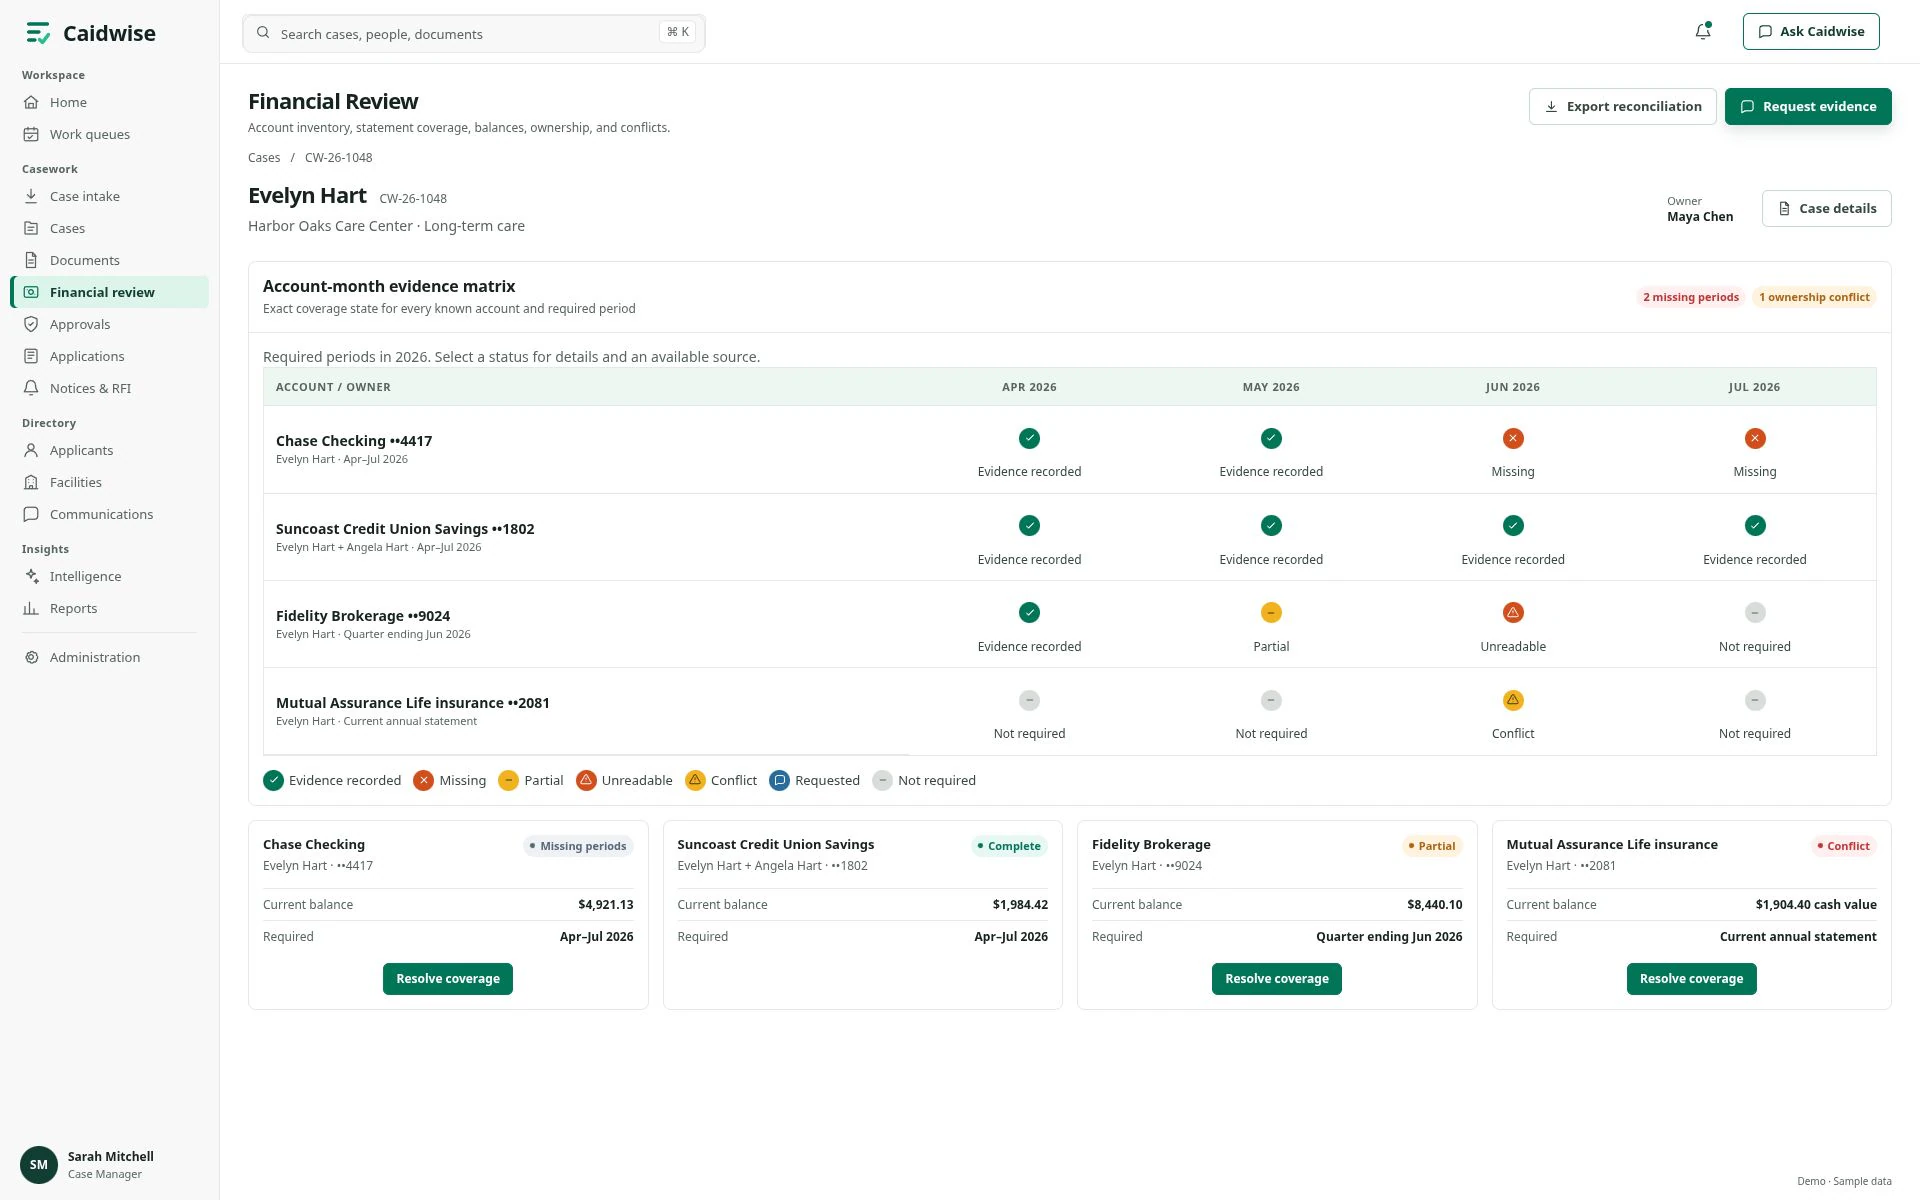Click the $1,904.40 cash value amount

(x=1816, y=904)
